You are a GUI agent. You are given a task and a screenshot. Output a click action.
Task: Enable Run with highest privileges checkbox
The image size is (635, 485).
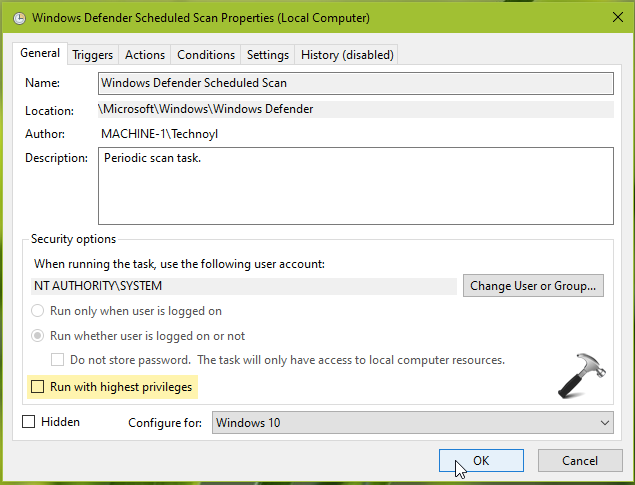coord(38,386)
